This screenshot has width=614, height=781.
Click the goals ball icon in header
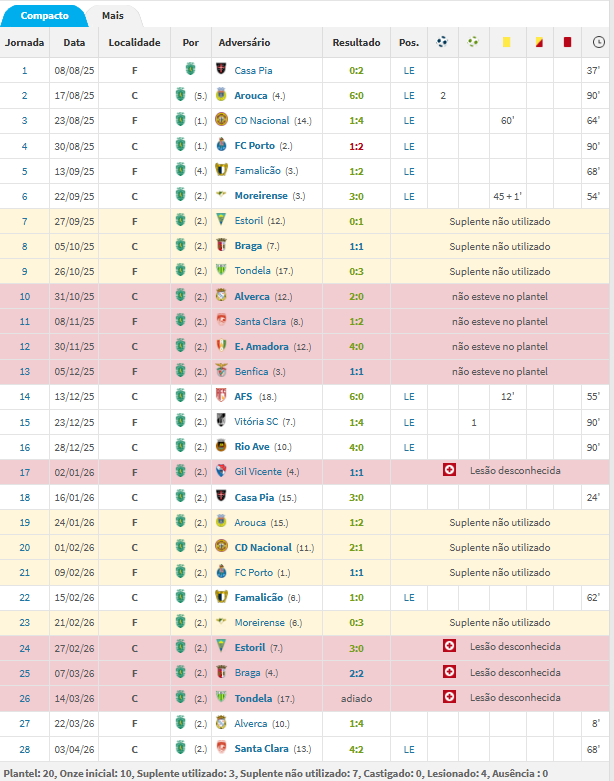442,43
